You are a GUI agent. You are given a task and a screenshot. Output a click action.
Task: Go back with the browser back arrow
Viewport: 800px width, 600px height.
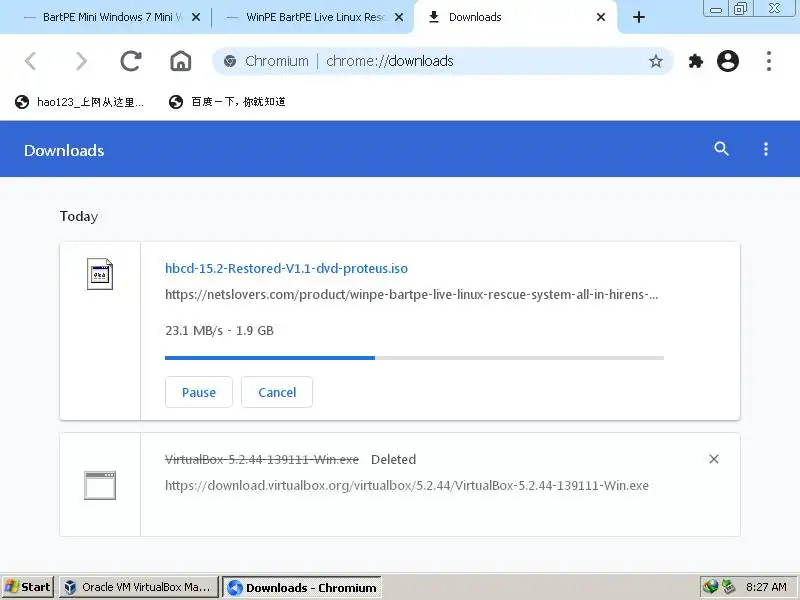(31, 61)
